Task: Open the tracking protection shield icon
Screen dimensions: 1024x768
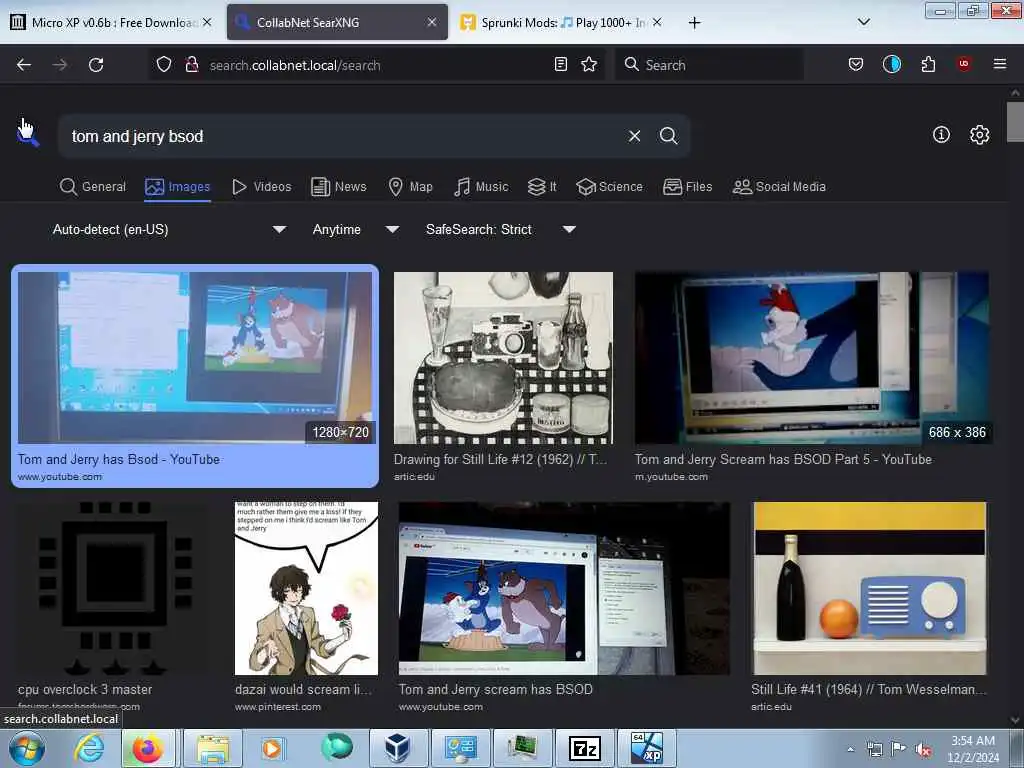Action: 164,65
